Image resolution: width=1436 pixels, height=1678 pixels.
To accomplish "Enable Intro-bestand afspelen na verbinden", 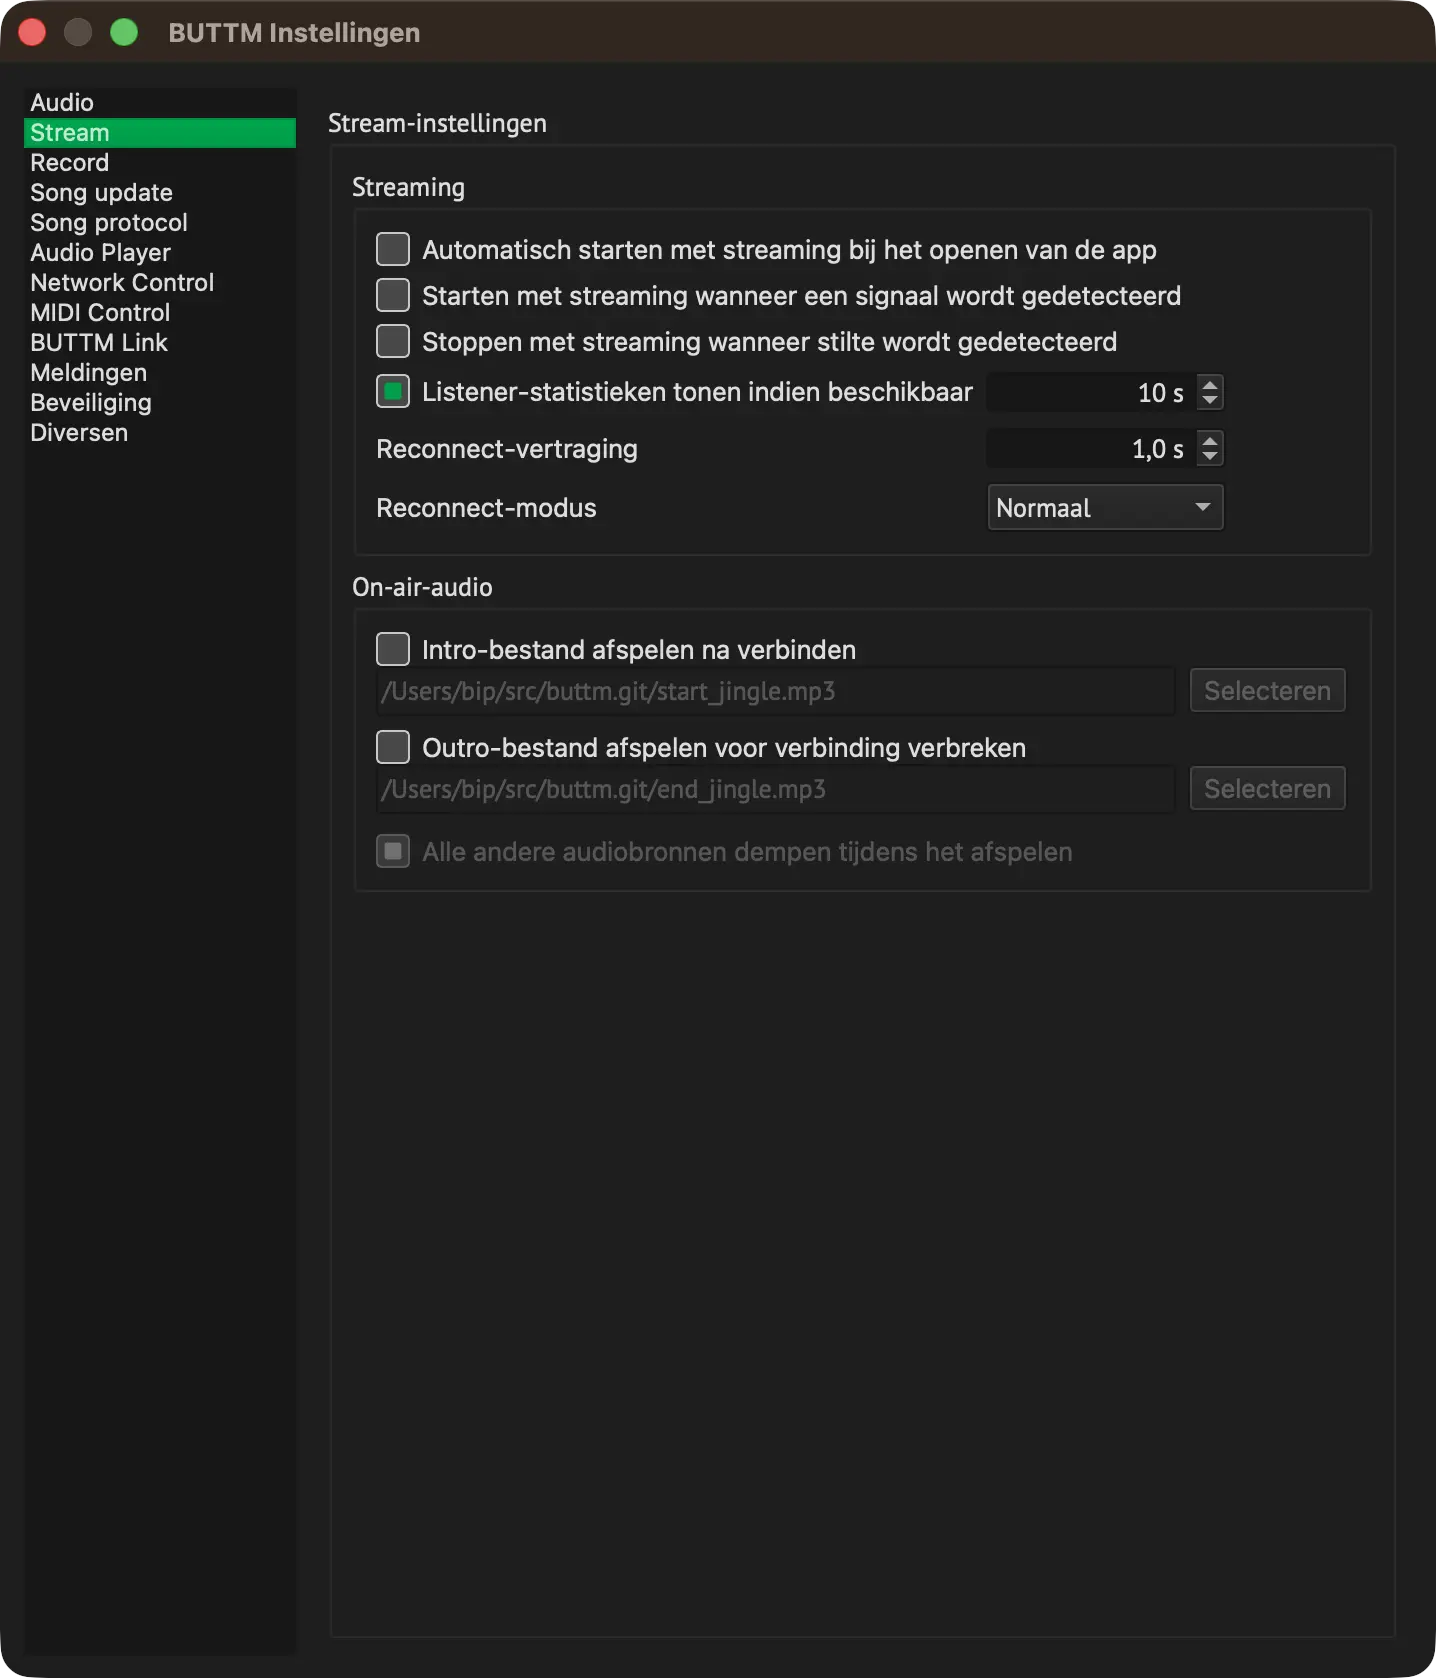I will click(x=393, y=649).
